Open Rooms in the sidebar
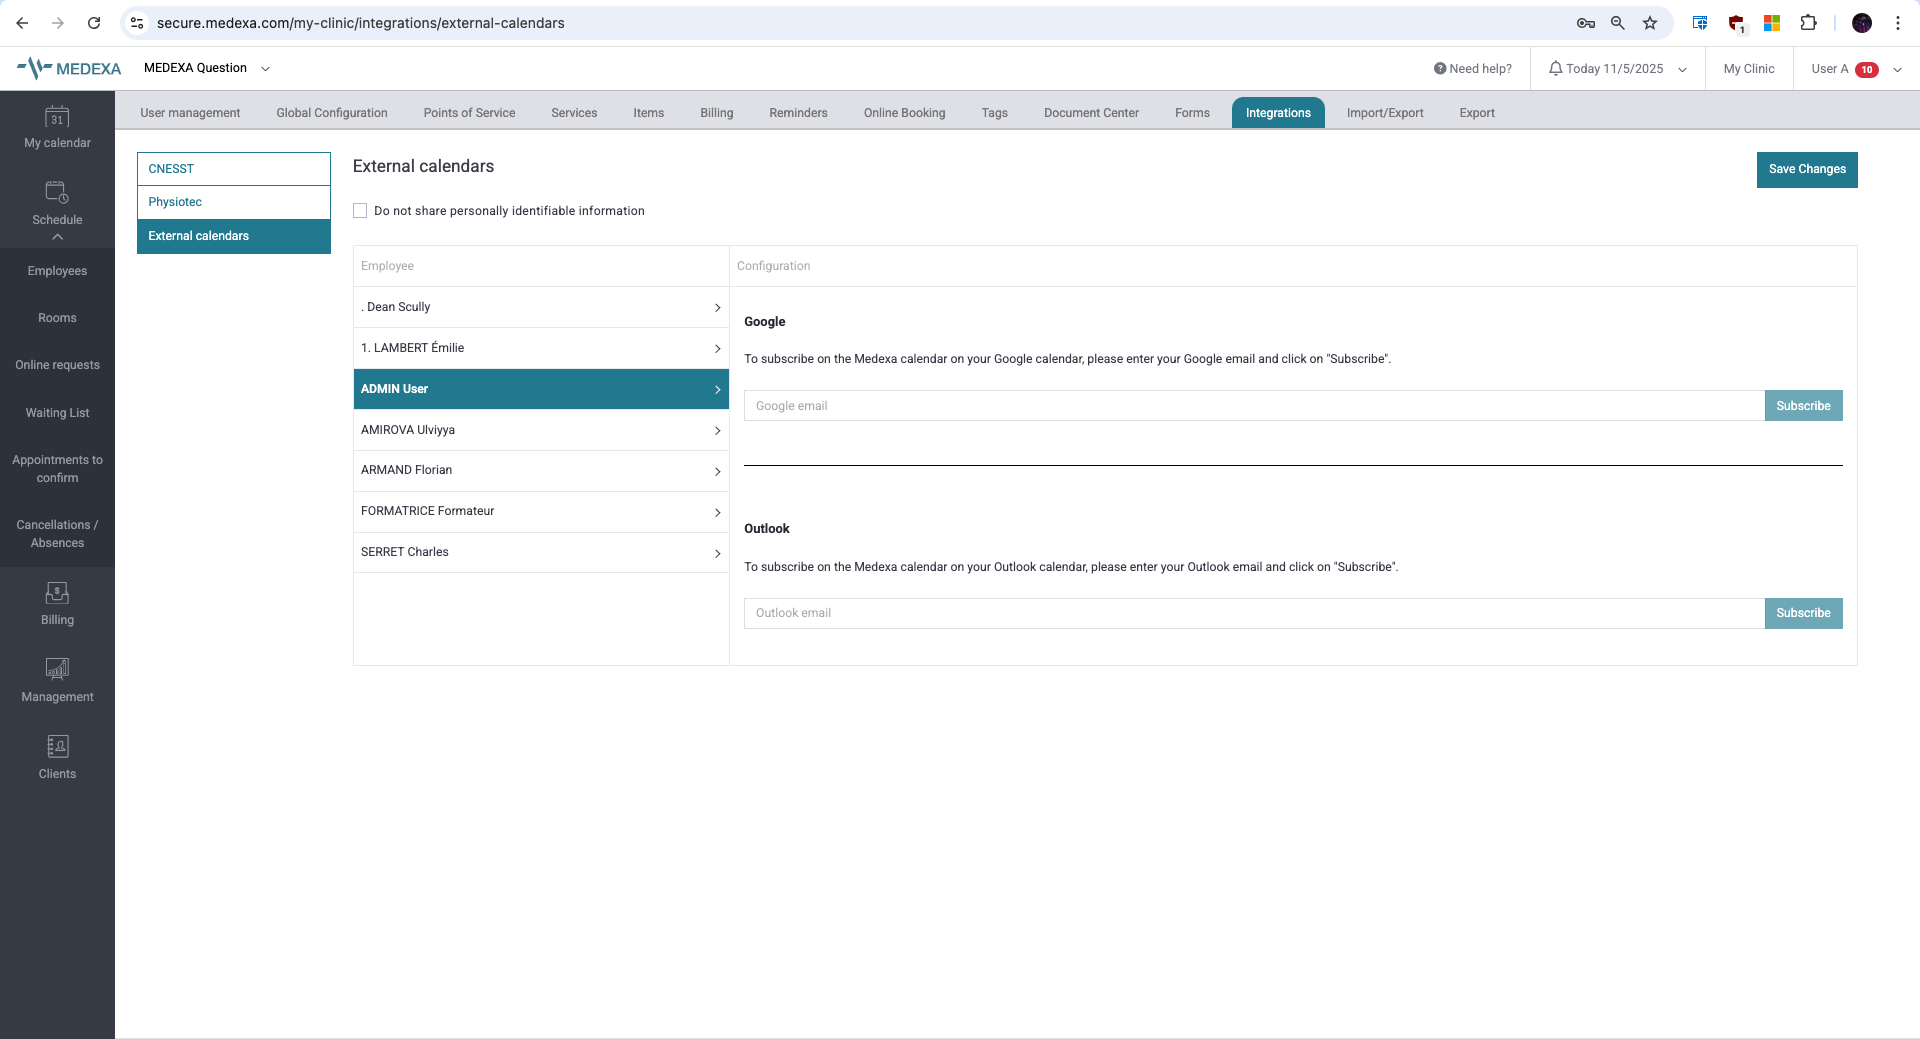Image resolution: width=1920 pixels, height=1039 pixels. [x=57, y=318]
